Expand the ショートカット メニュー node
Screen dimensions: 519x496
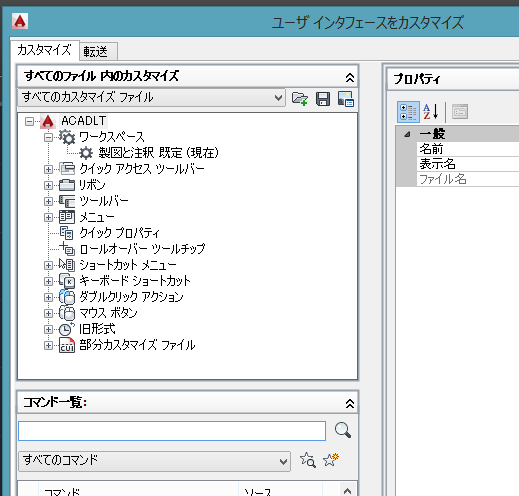48,265
